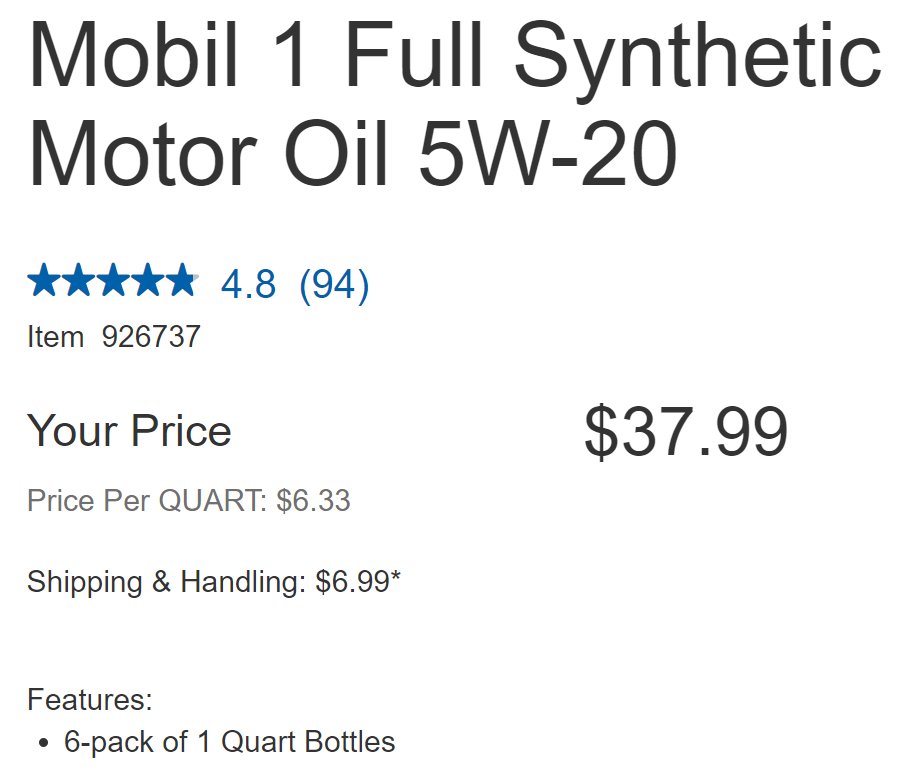This screenshot has height=776, width=905.
Task: Open the (94) reviews count link
Action: [x=334, y=286]
